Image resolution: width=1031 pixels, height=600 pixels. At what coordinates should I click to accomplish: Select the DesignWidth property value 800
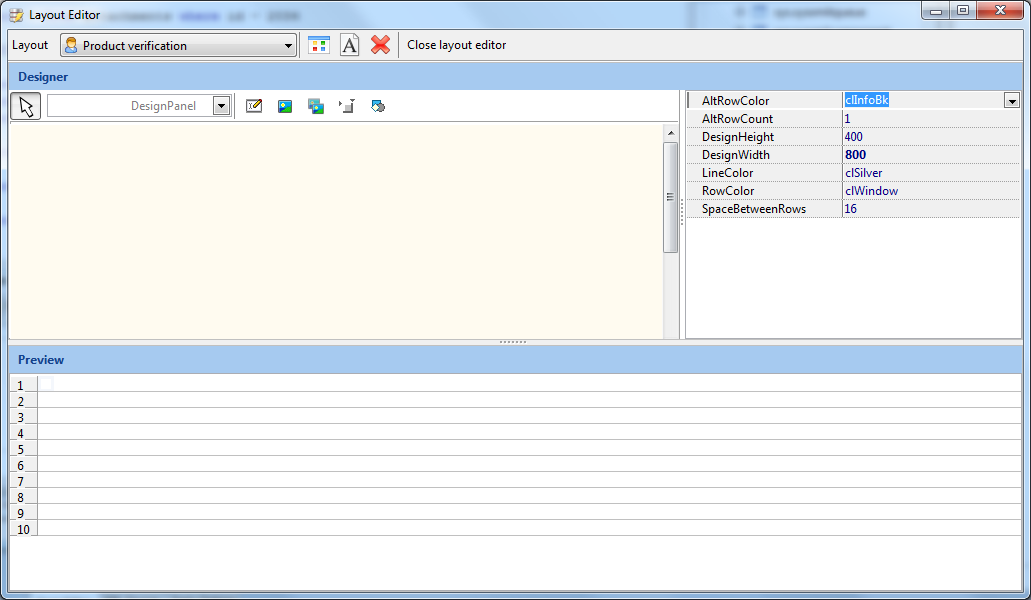click(x=855, y=155)
